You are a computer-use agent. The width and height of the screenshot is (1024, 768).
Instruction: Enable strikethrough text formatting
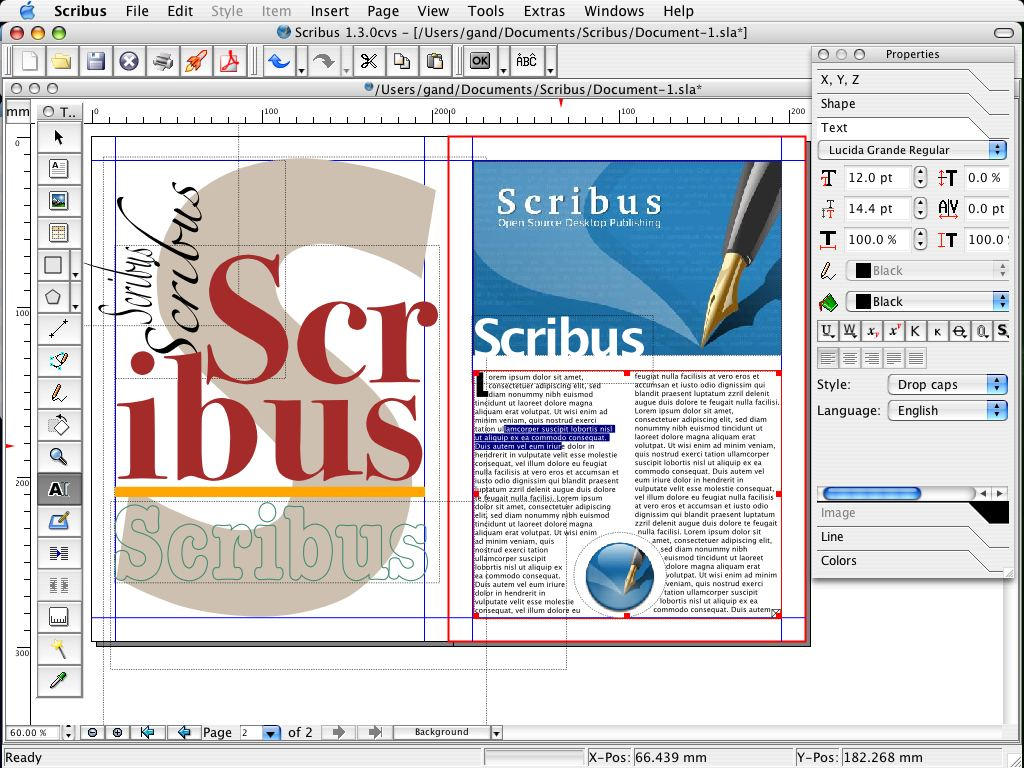(958, 331)
